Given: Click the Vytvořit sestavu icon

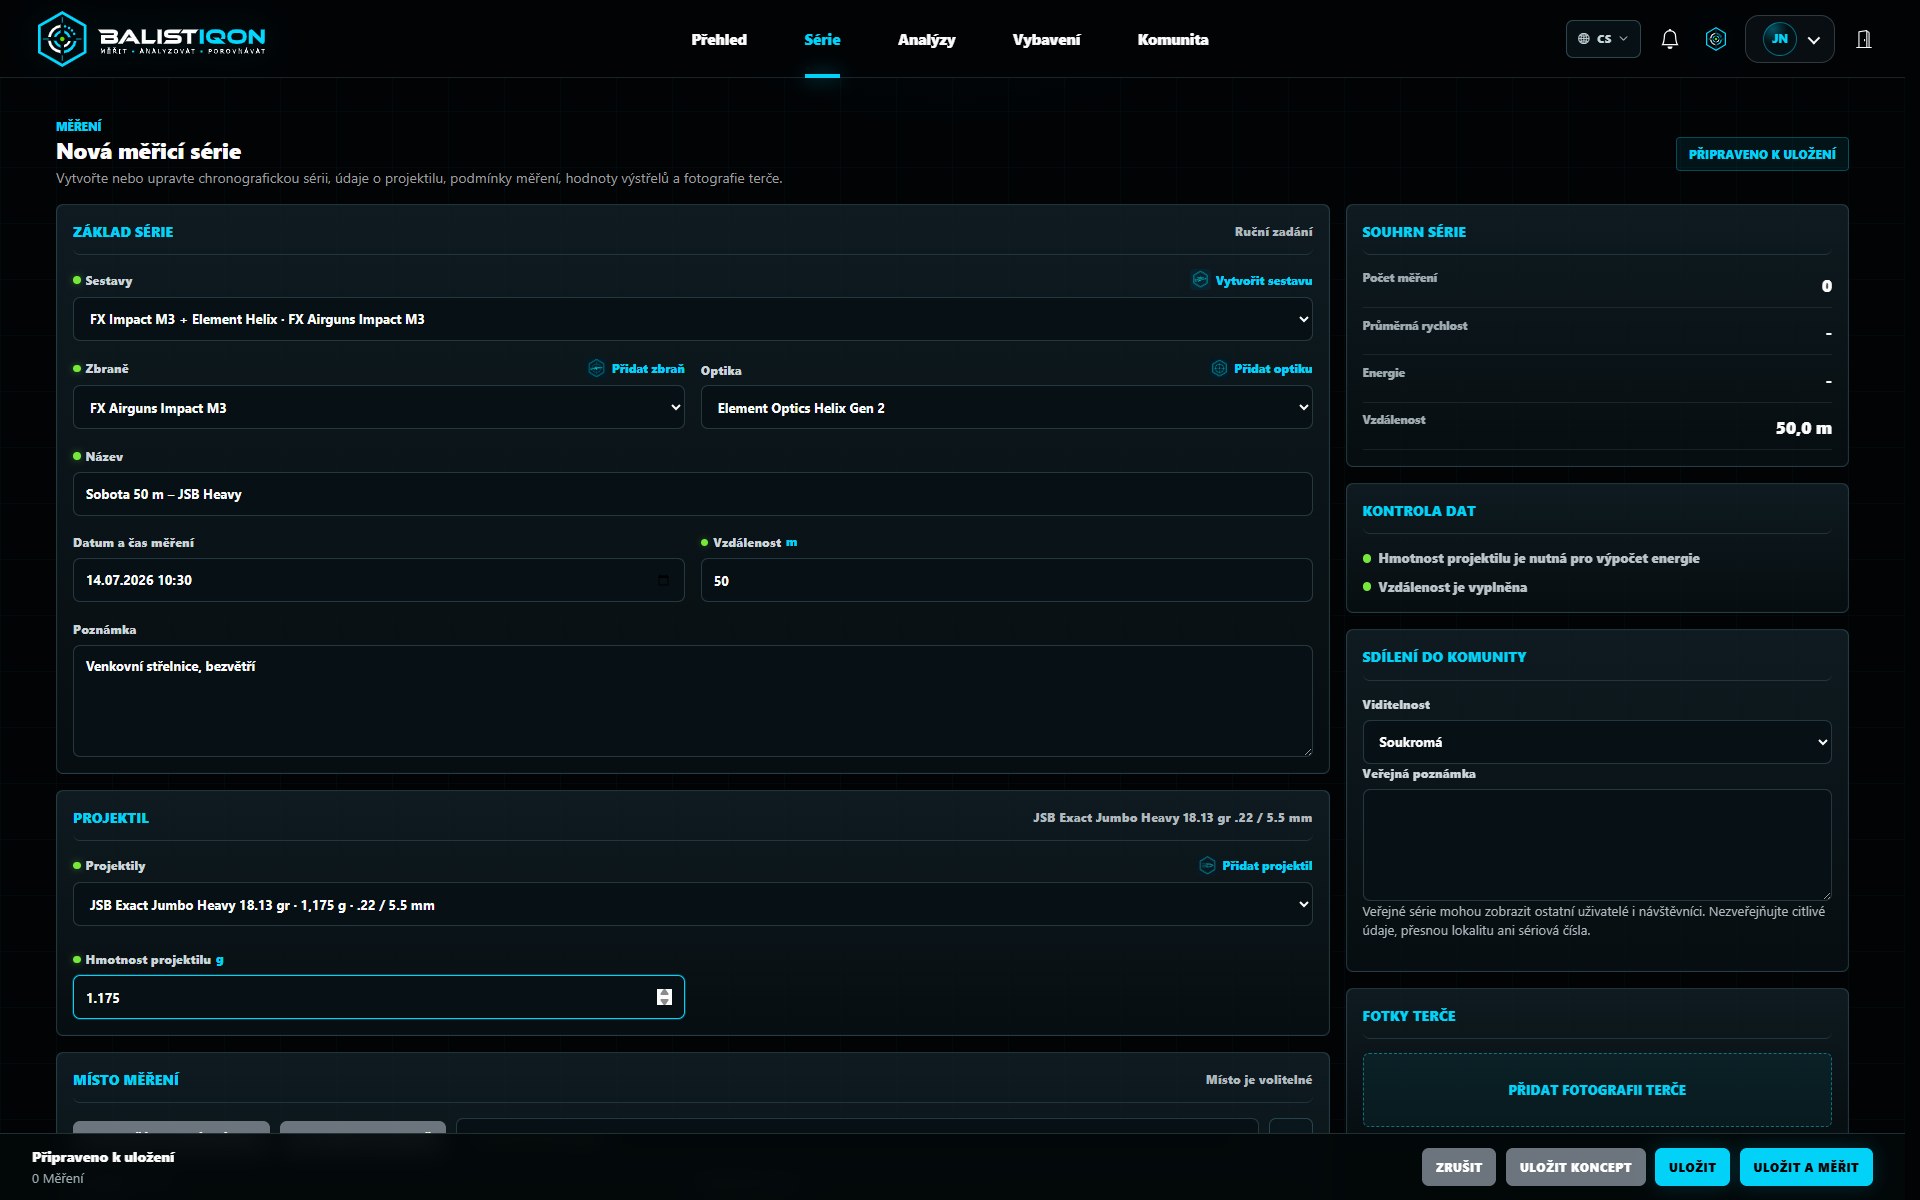Looking at the screenshot, I should tap(1200, 280).
